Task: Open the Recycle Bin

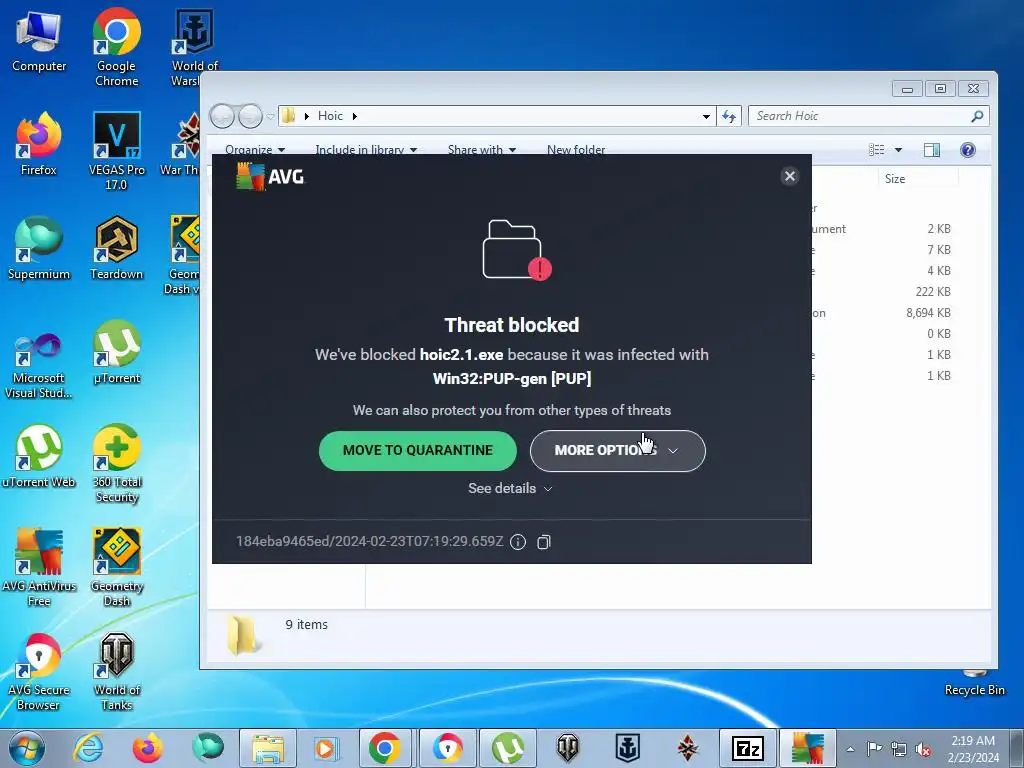Action: (974, 683)
